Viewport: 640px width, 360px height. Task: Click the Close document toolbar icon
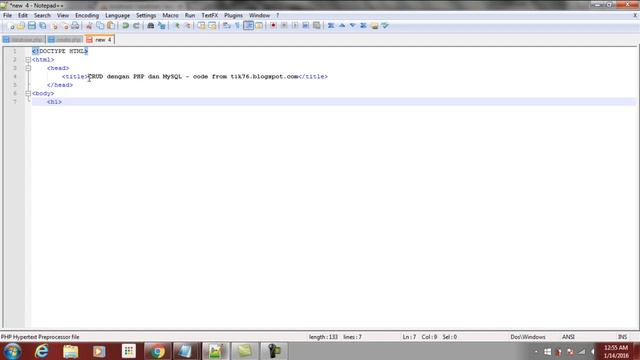tap(54, 26)
